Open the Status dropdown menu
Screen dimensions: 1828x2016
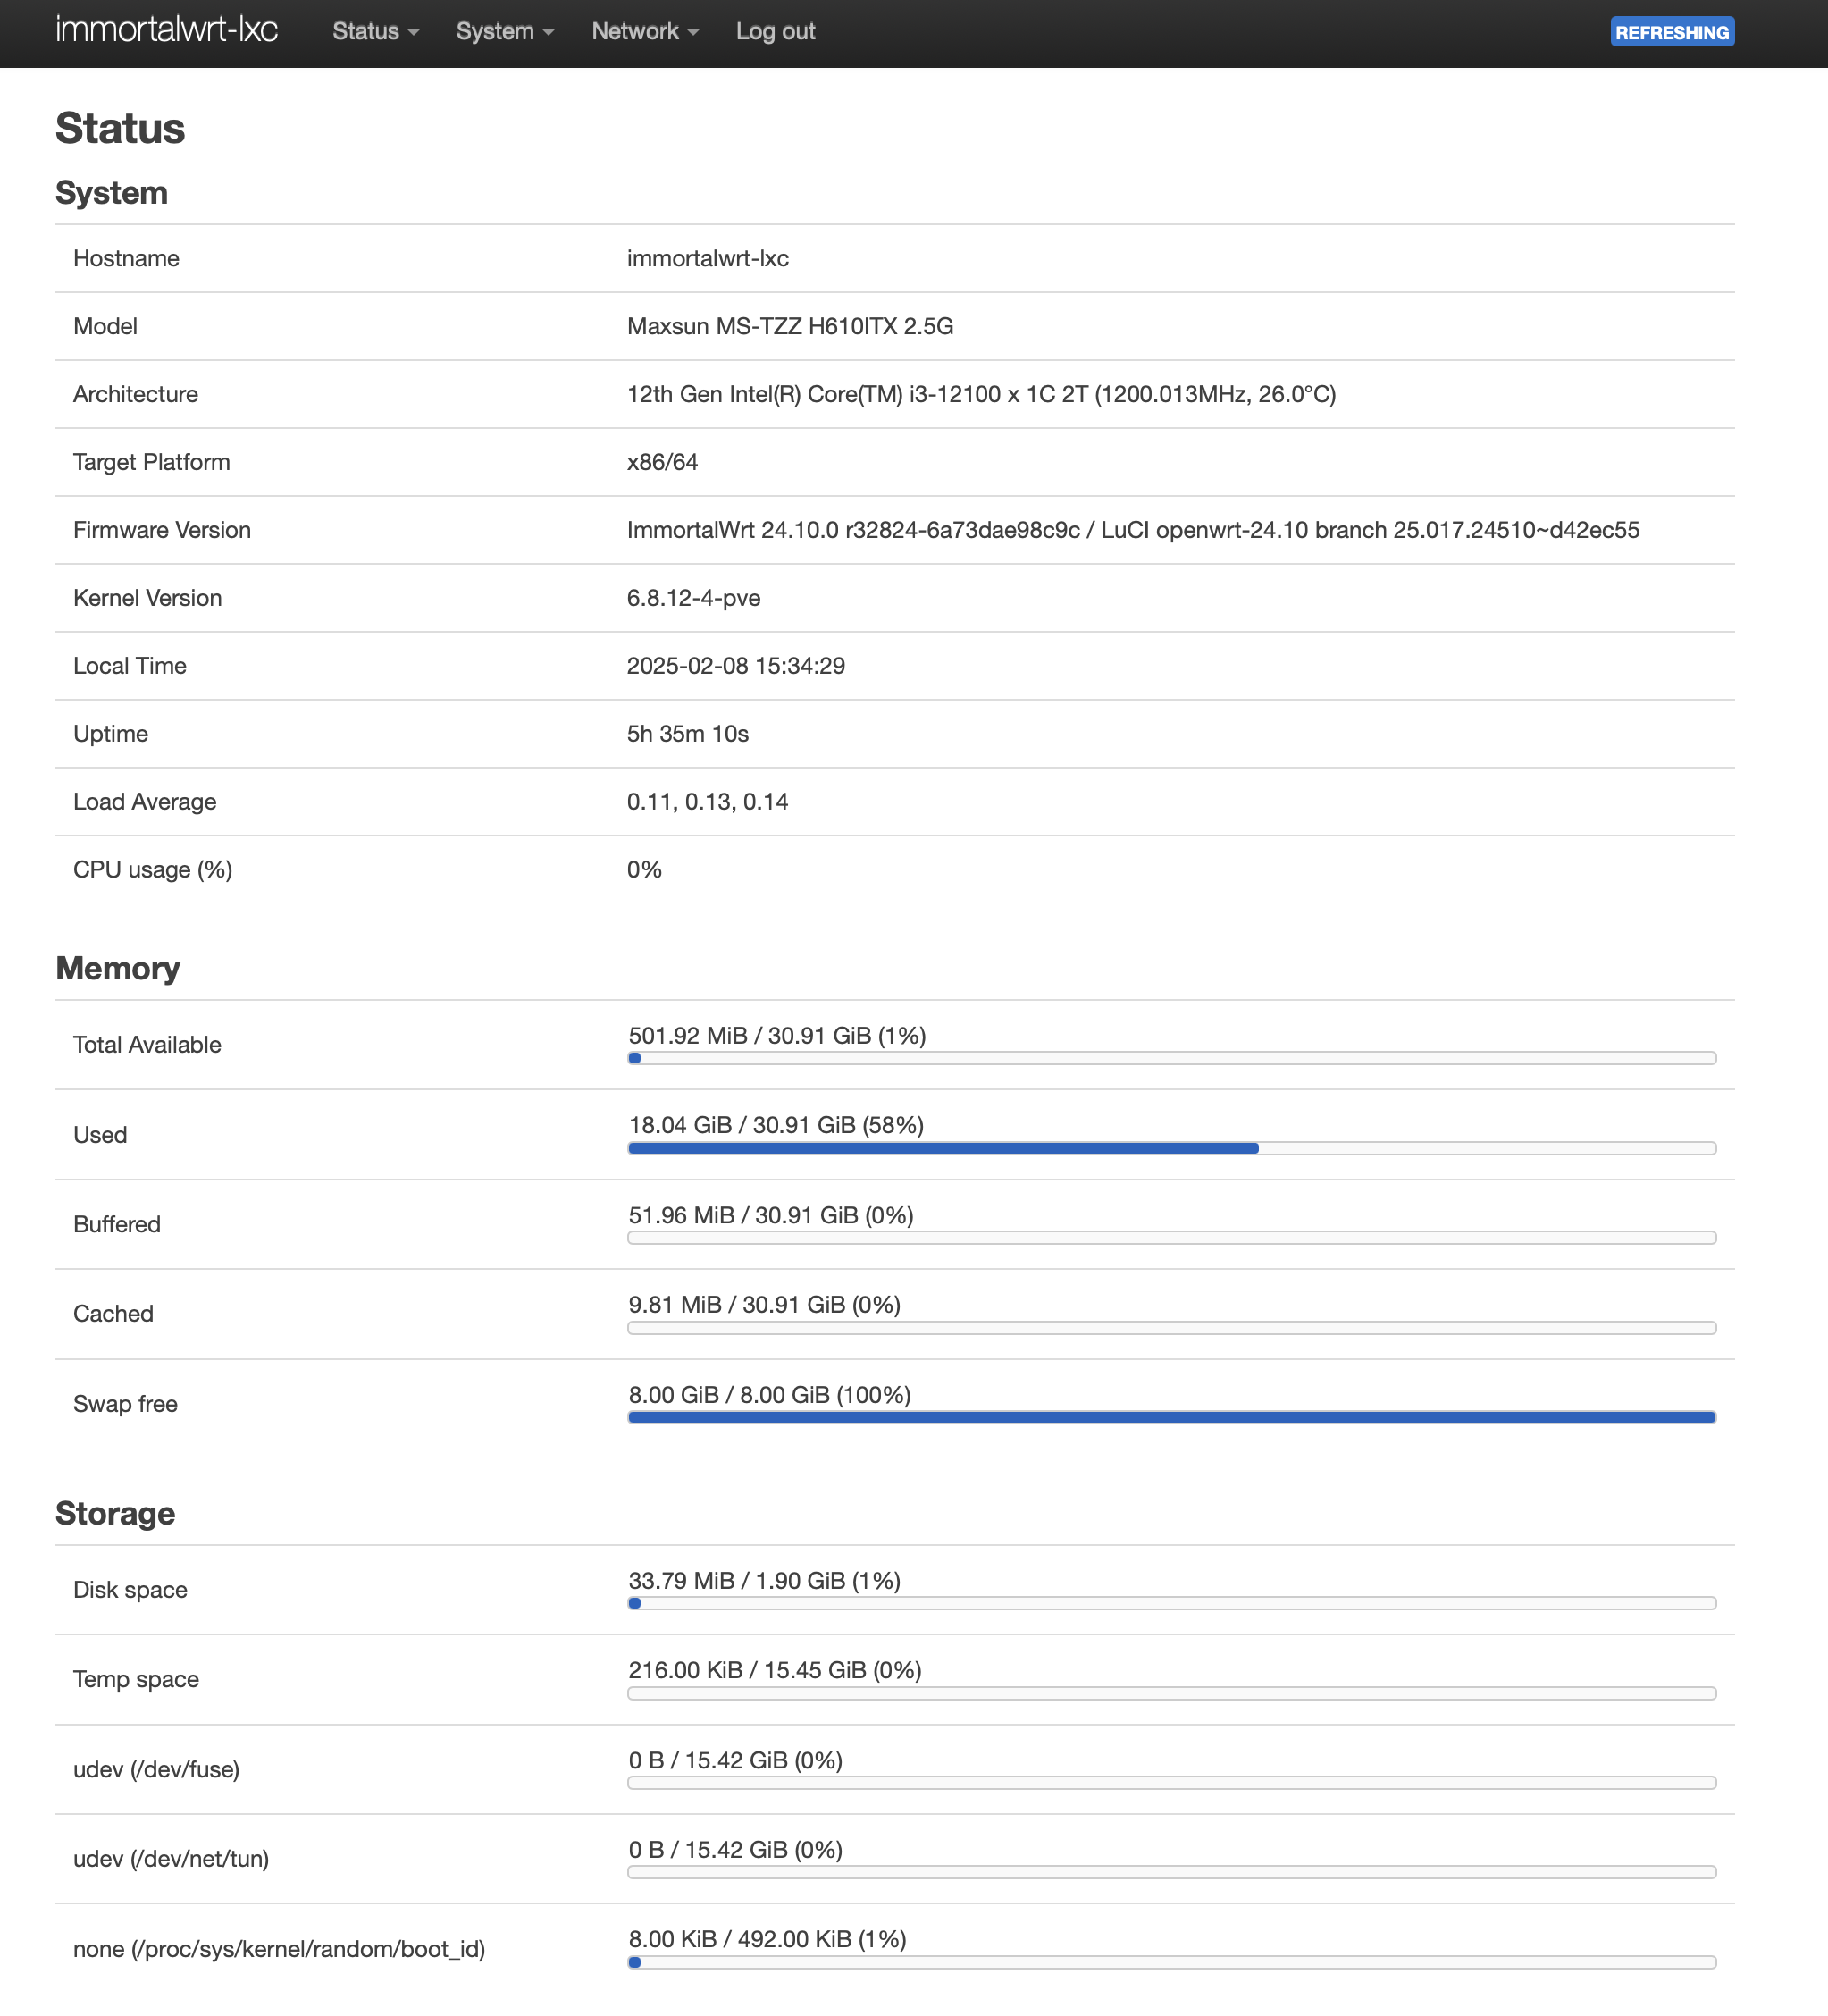[375, 32]
